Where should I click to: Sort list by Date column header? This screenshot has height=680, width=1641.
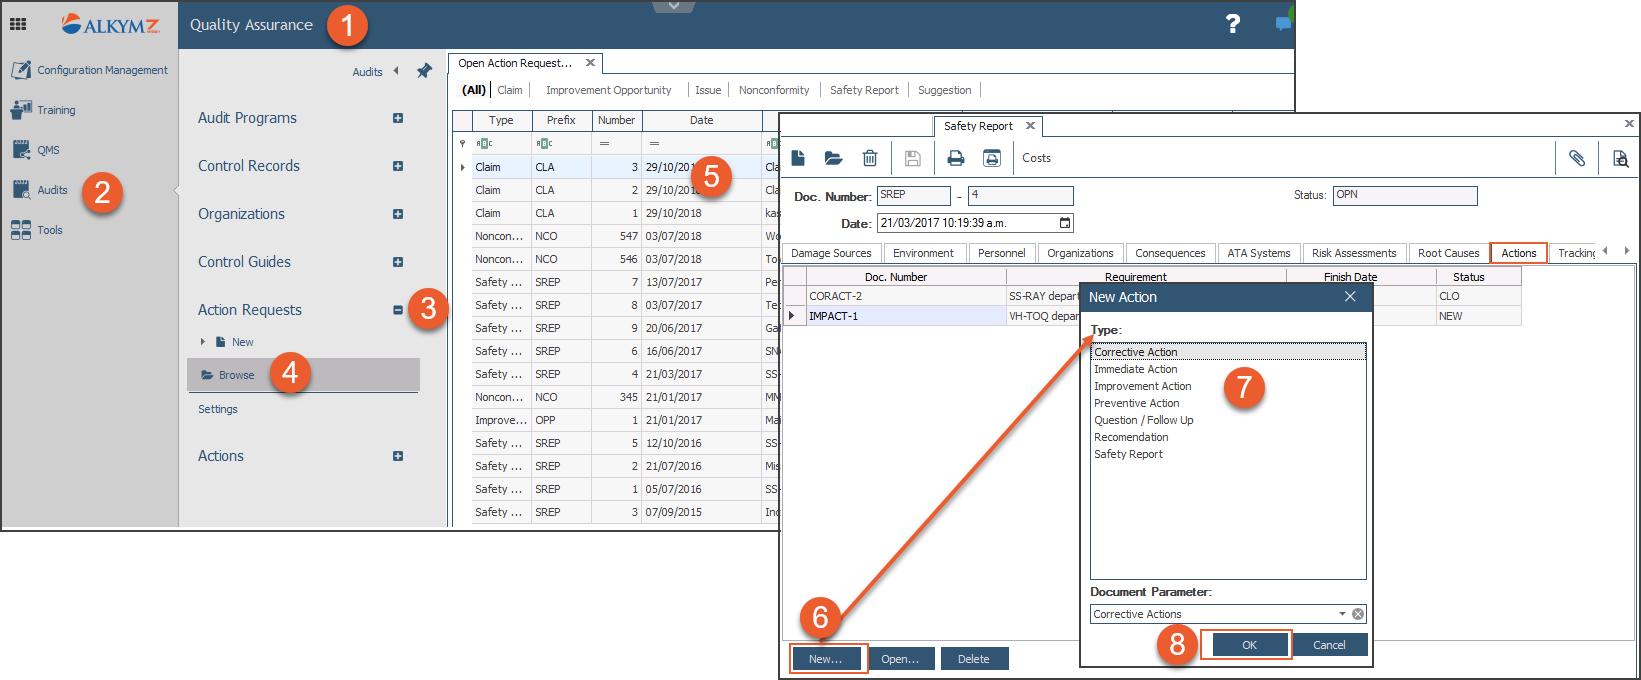click(702, 120)
